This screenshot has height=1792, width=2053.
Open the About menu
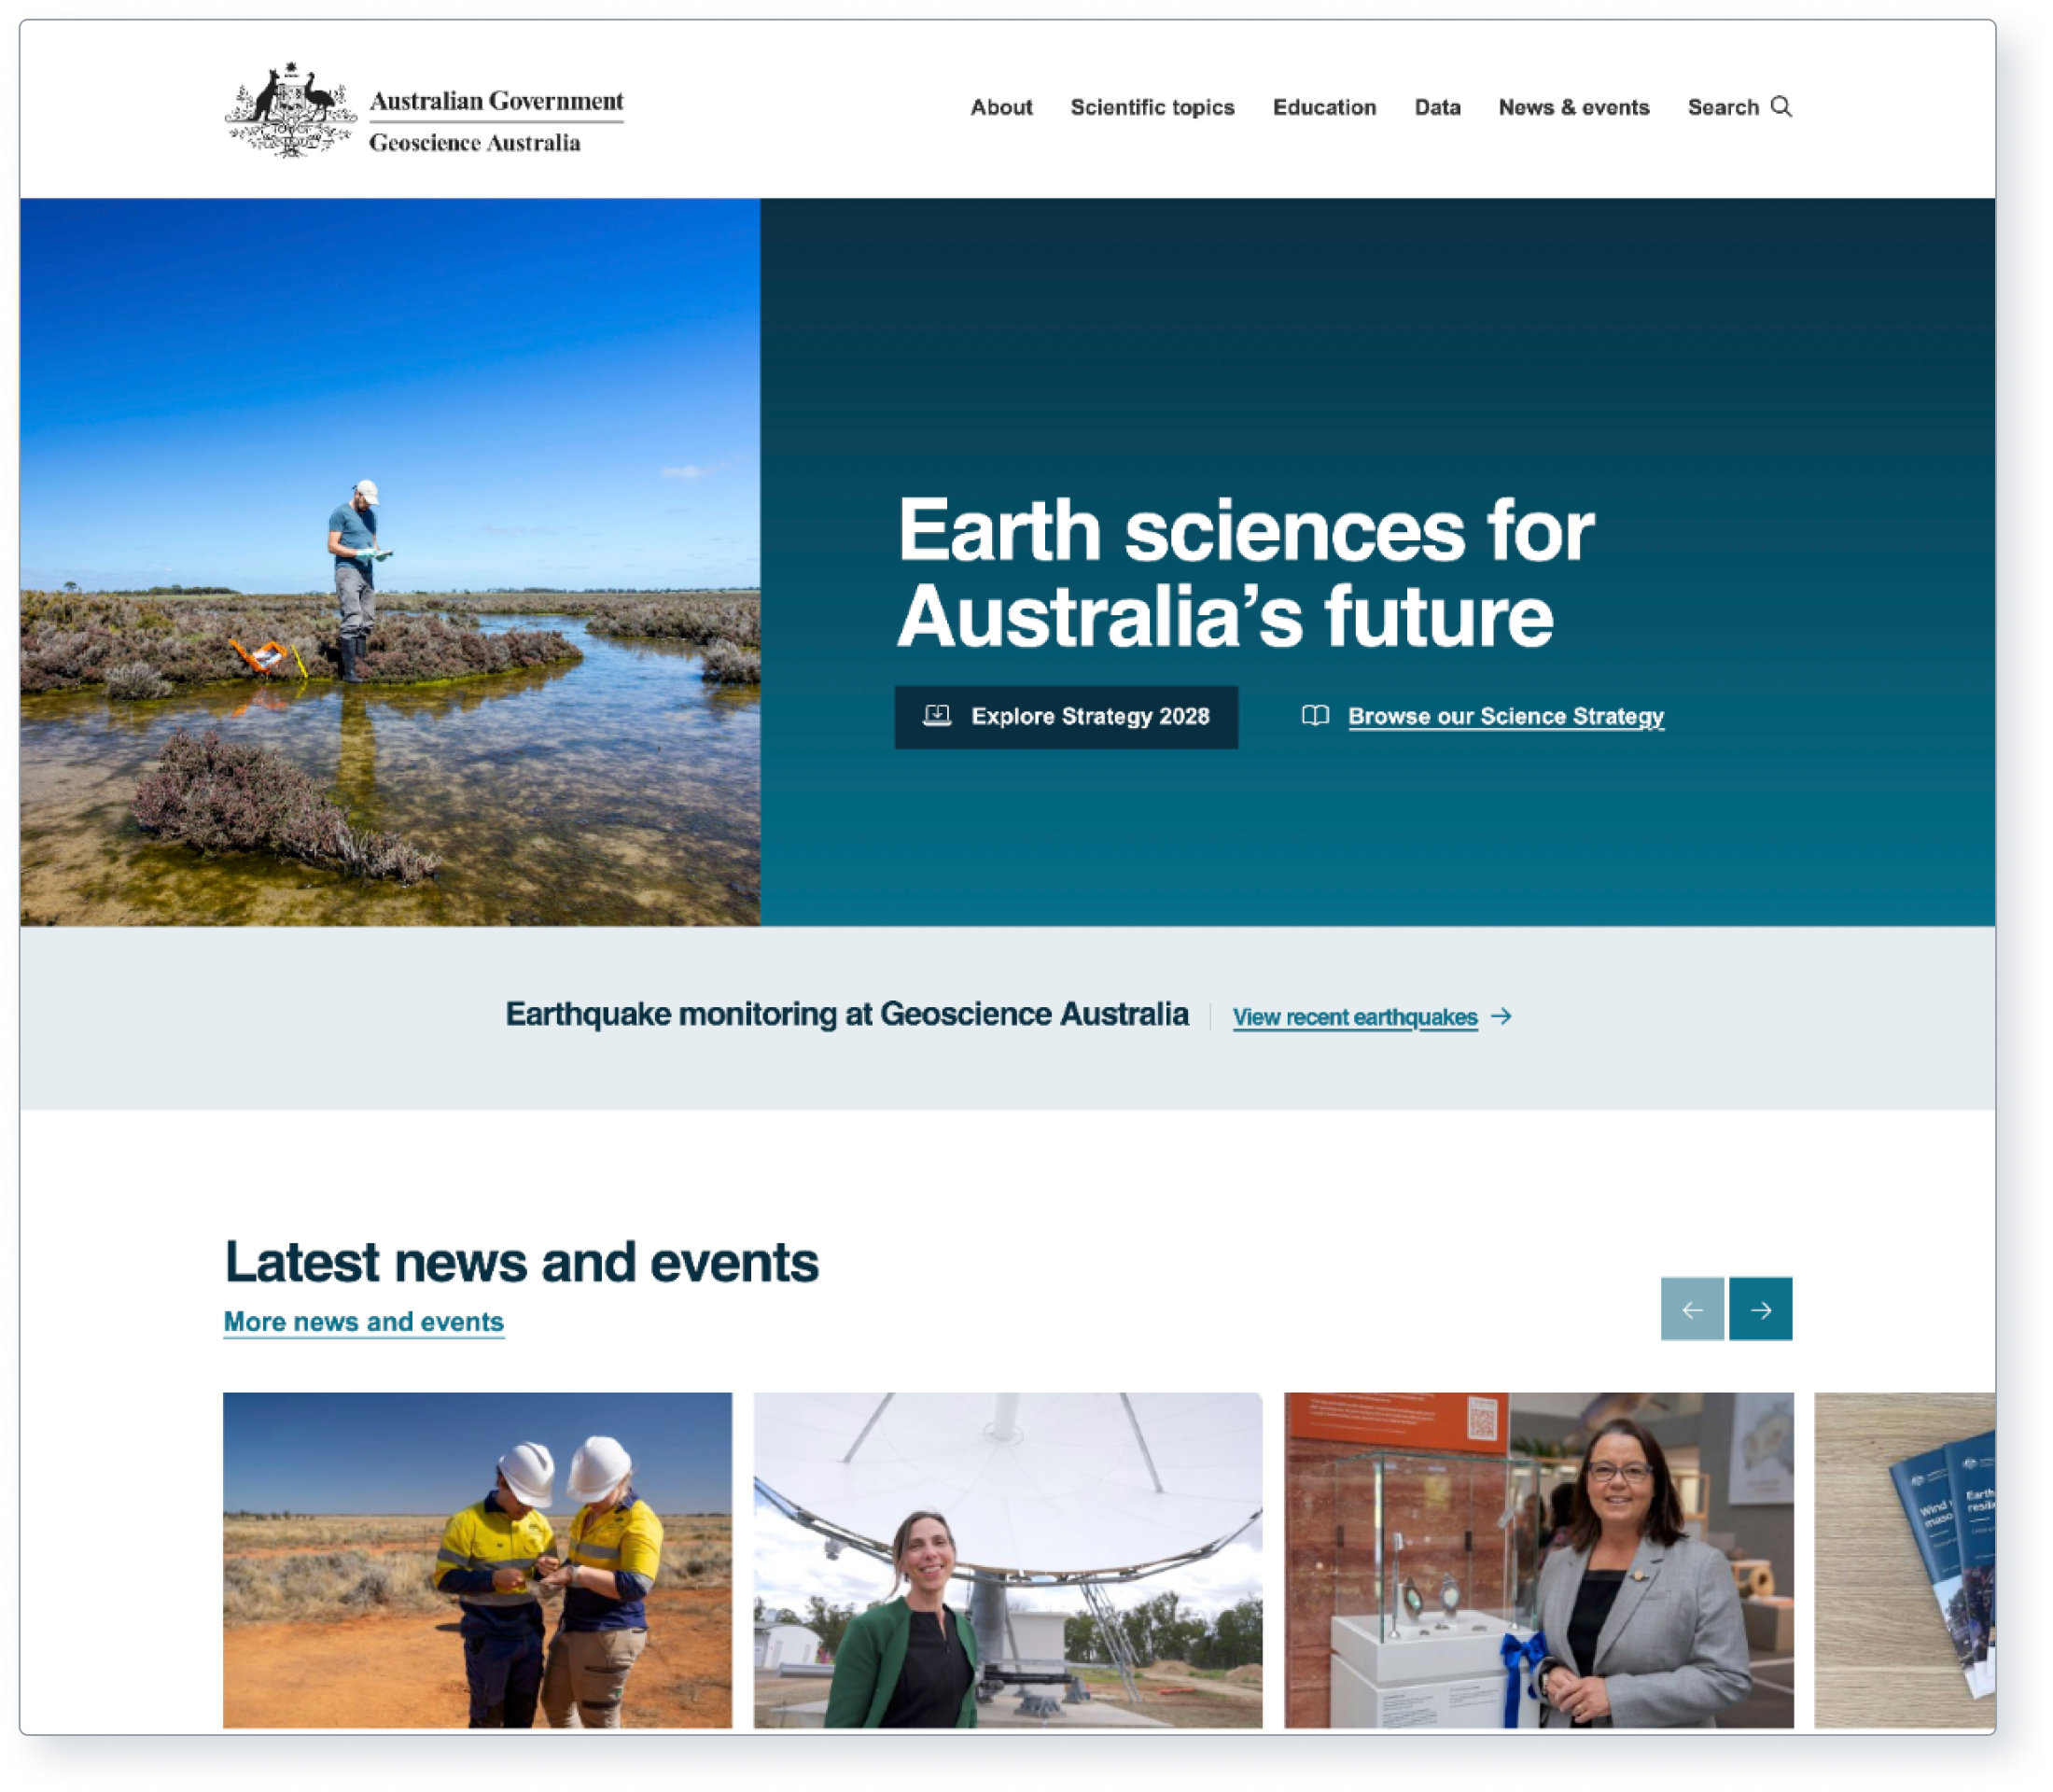tap(1001, 107)
